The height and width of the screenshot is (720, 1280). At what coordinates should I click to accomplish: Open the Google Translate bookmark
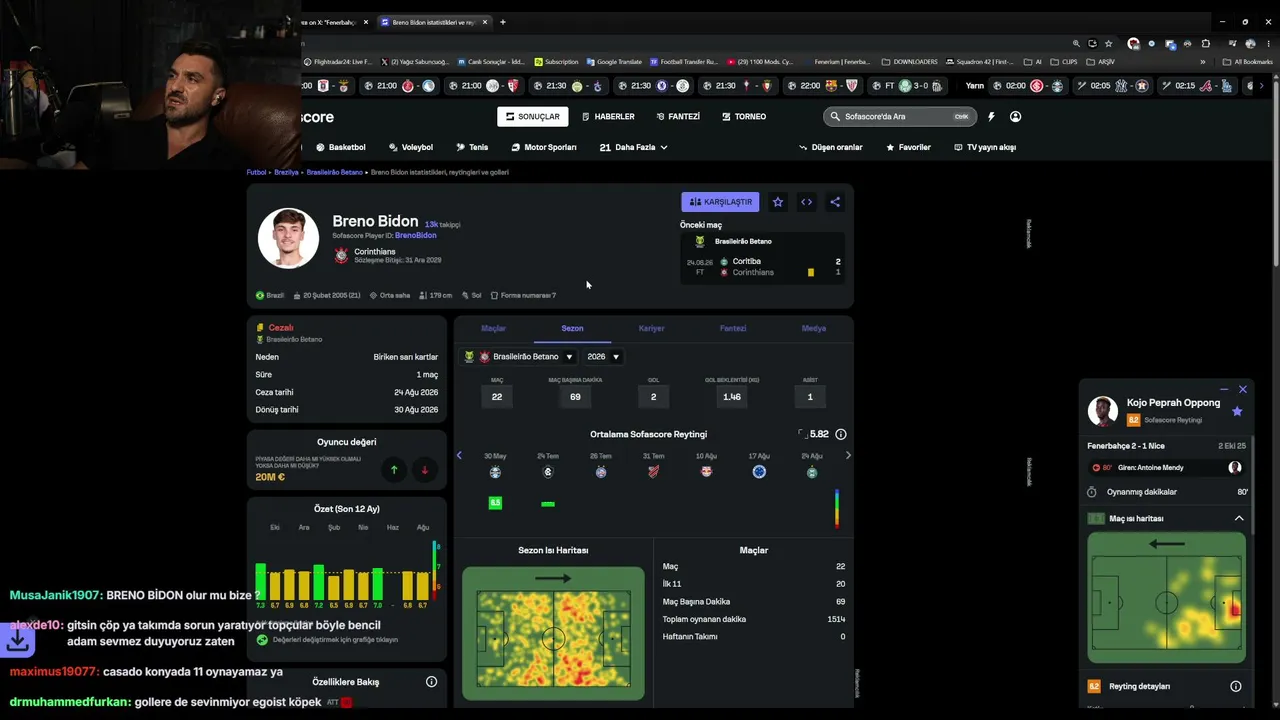pyautogui.click(x=615, y=62)
